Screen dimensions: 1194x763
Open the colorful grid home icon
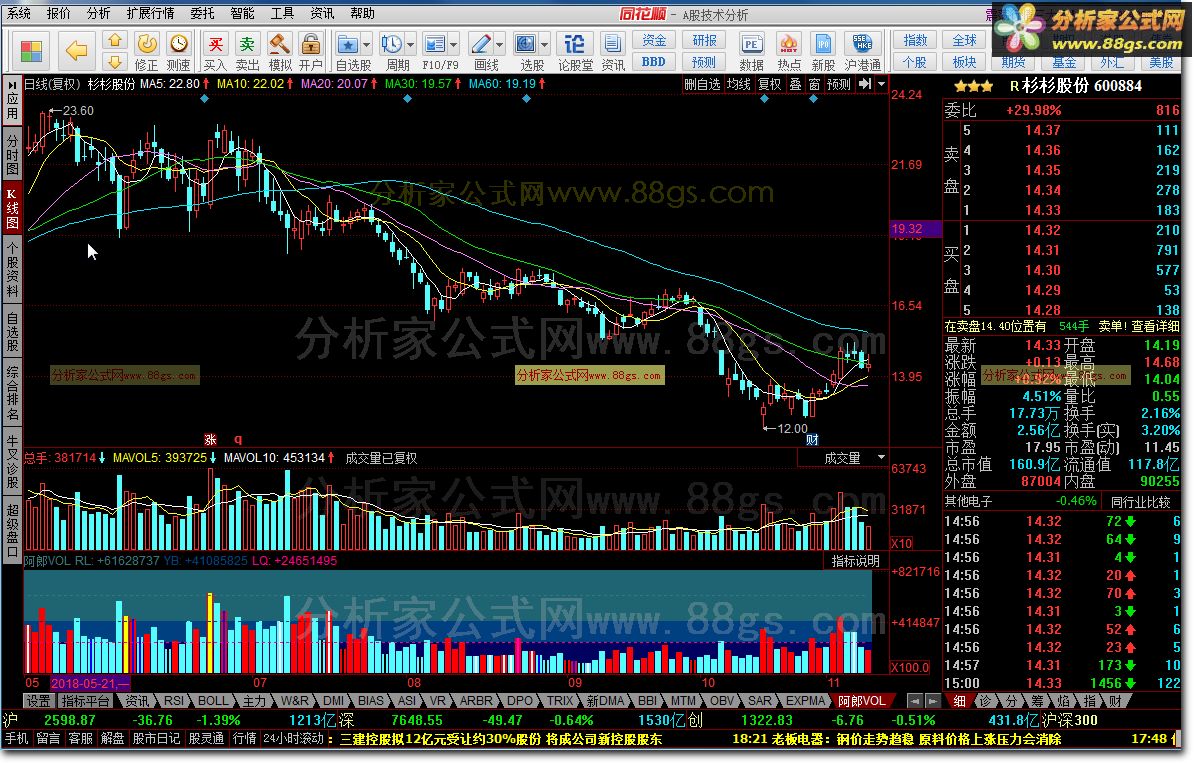click(32, 52)
